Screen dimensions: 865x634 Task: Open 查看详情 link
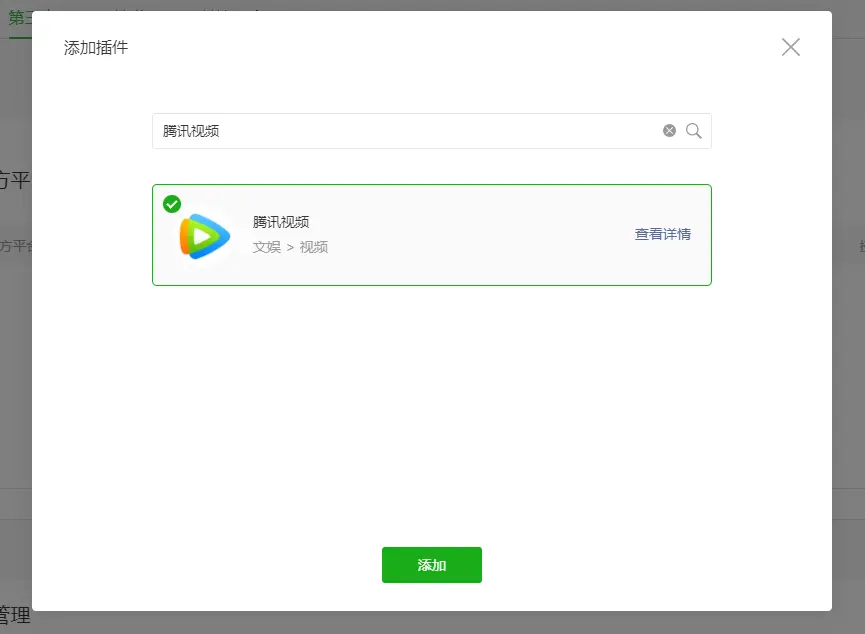pyautogui.click(x=663, y=235)
